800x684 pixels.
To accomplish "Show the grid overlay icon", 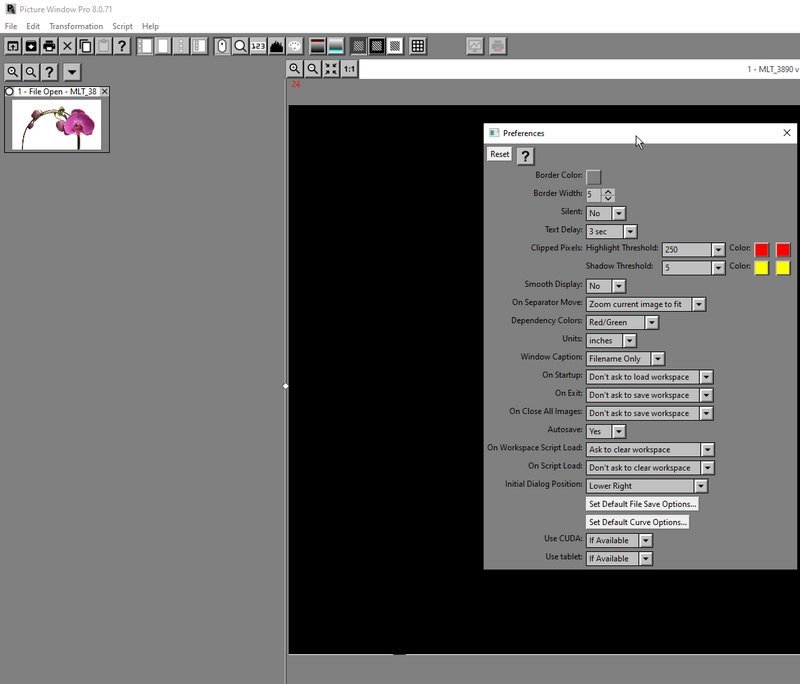I will 418,46.
